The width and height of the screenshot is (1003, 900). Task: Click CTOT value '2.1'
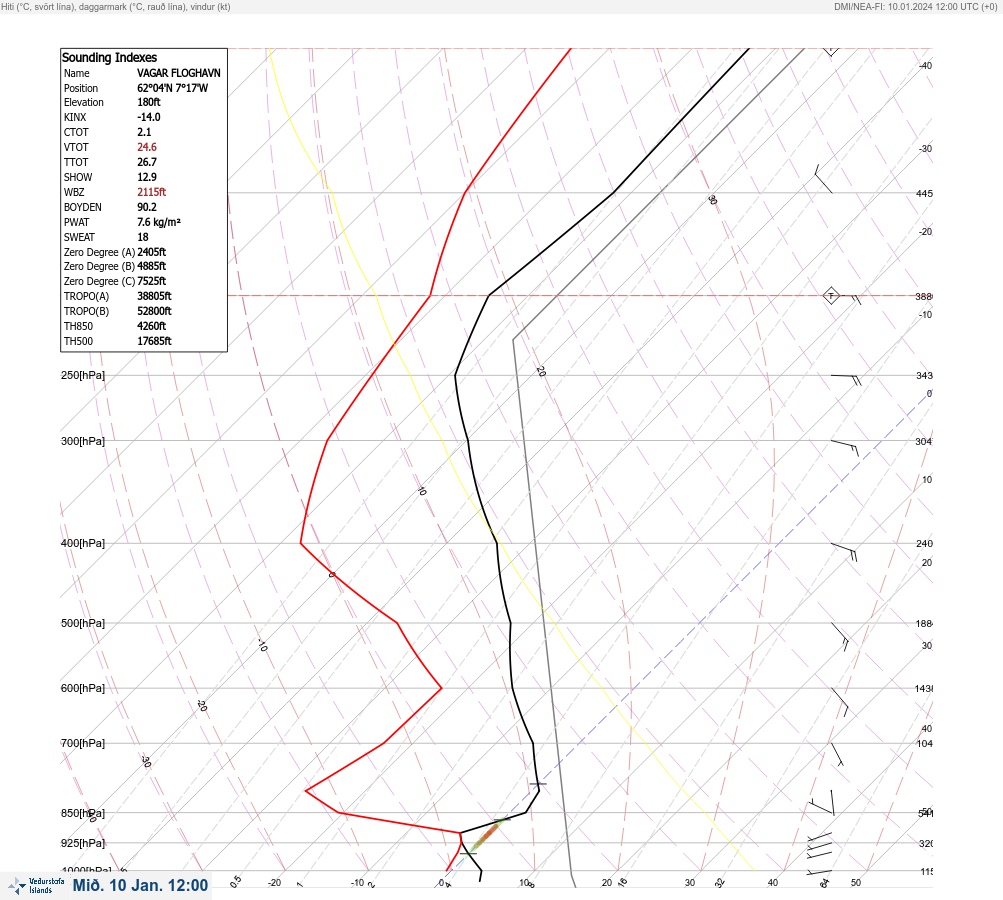pyautogui.click(x=144, y=132)
